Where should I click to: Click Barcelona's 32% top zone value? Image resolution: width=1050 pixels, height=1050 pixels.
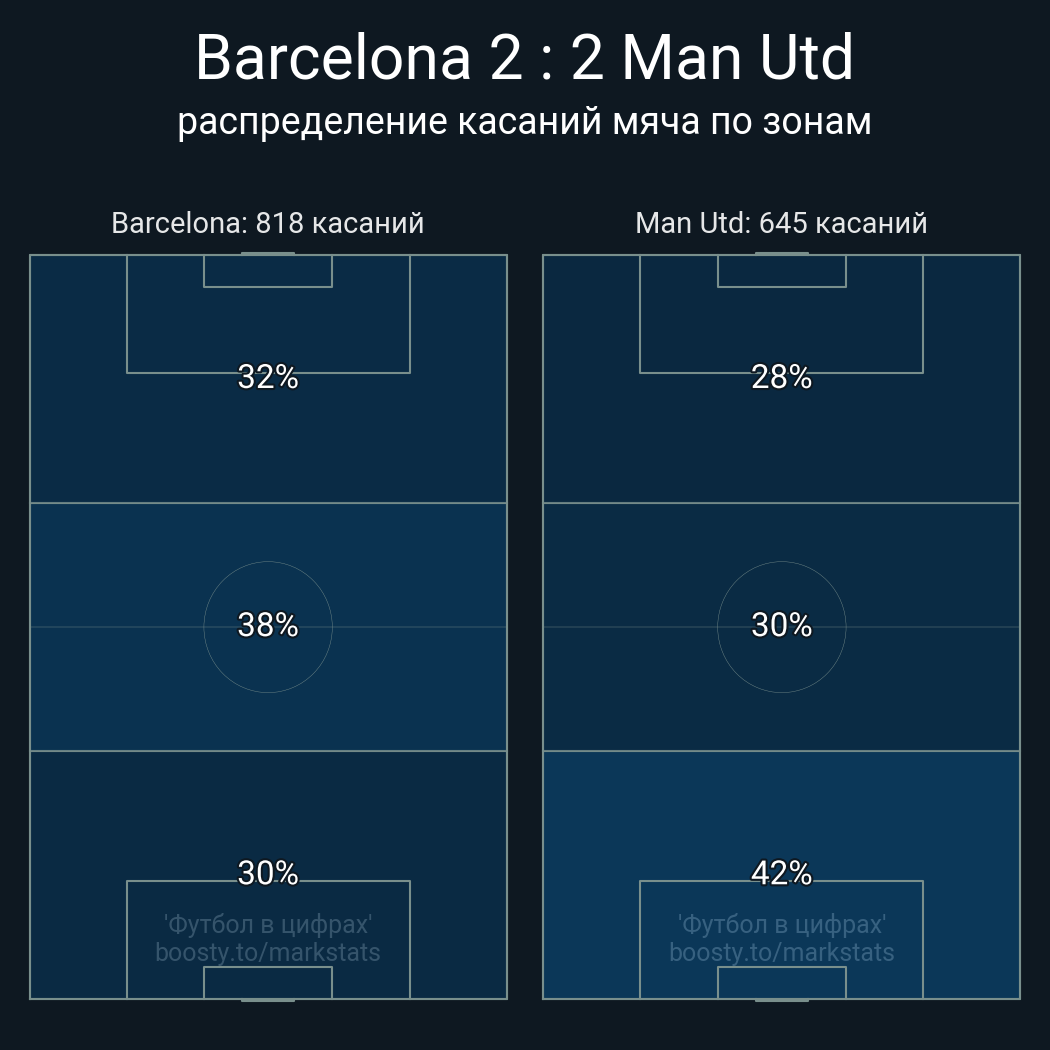(x=268, y=377)
